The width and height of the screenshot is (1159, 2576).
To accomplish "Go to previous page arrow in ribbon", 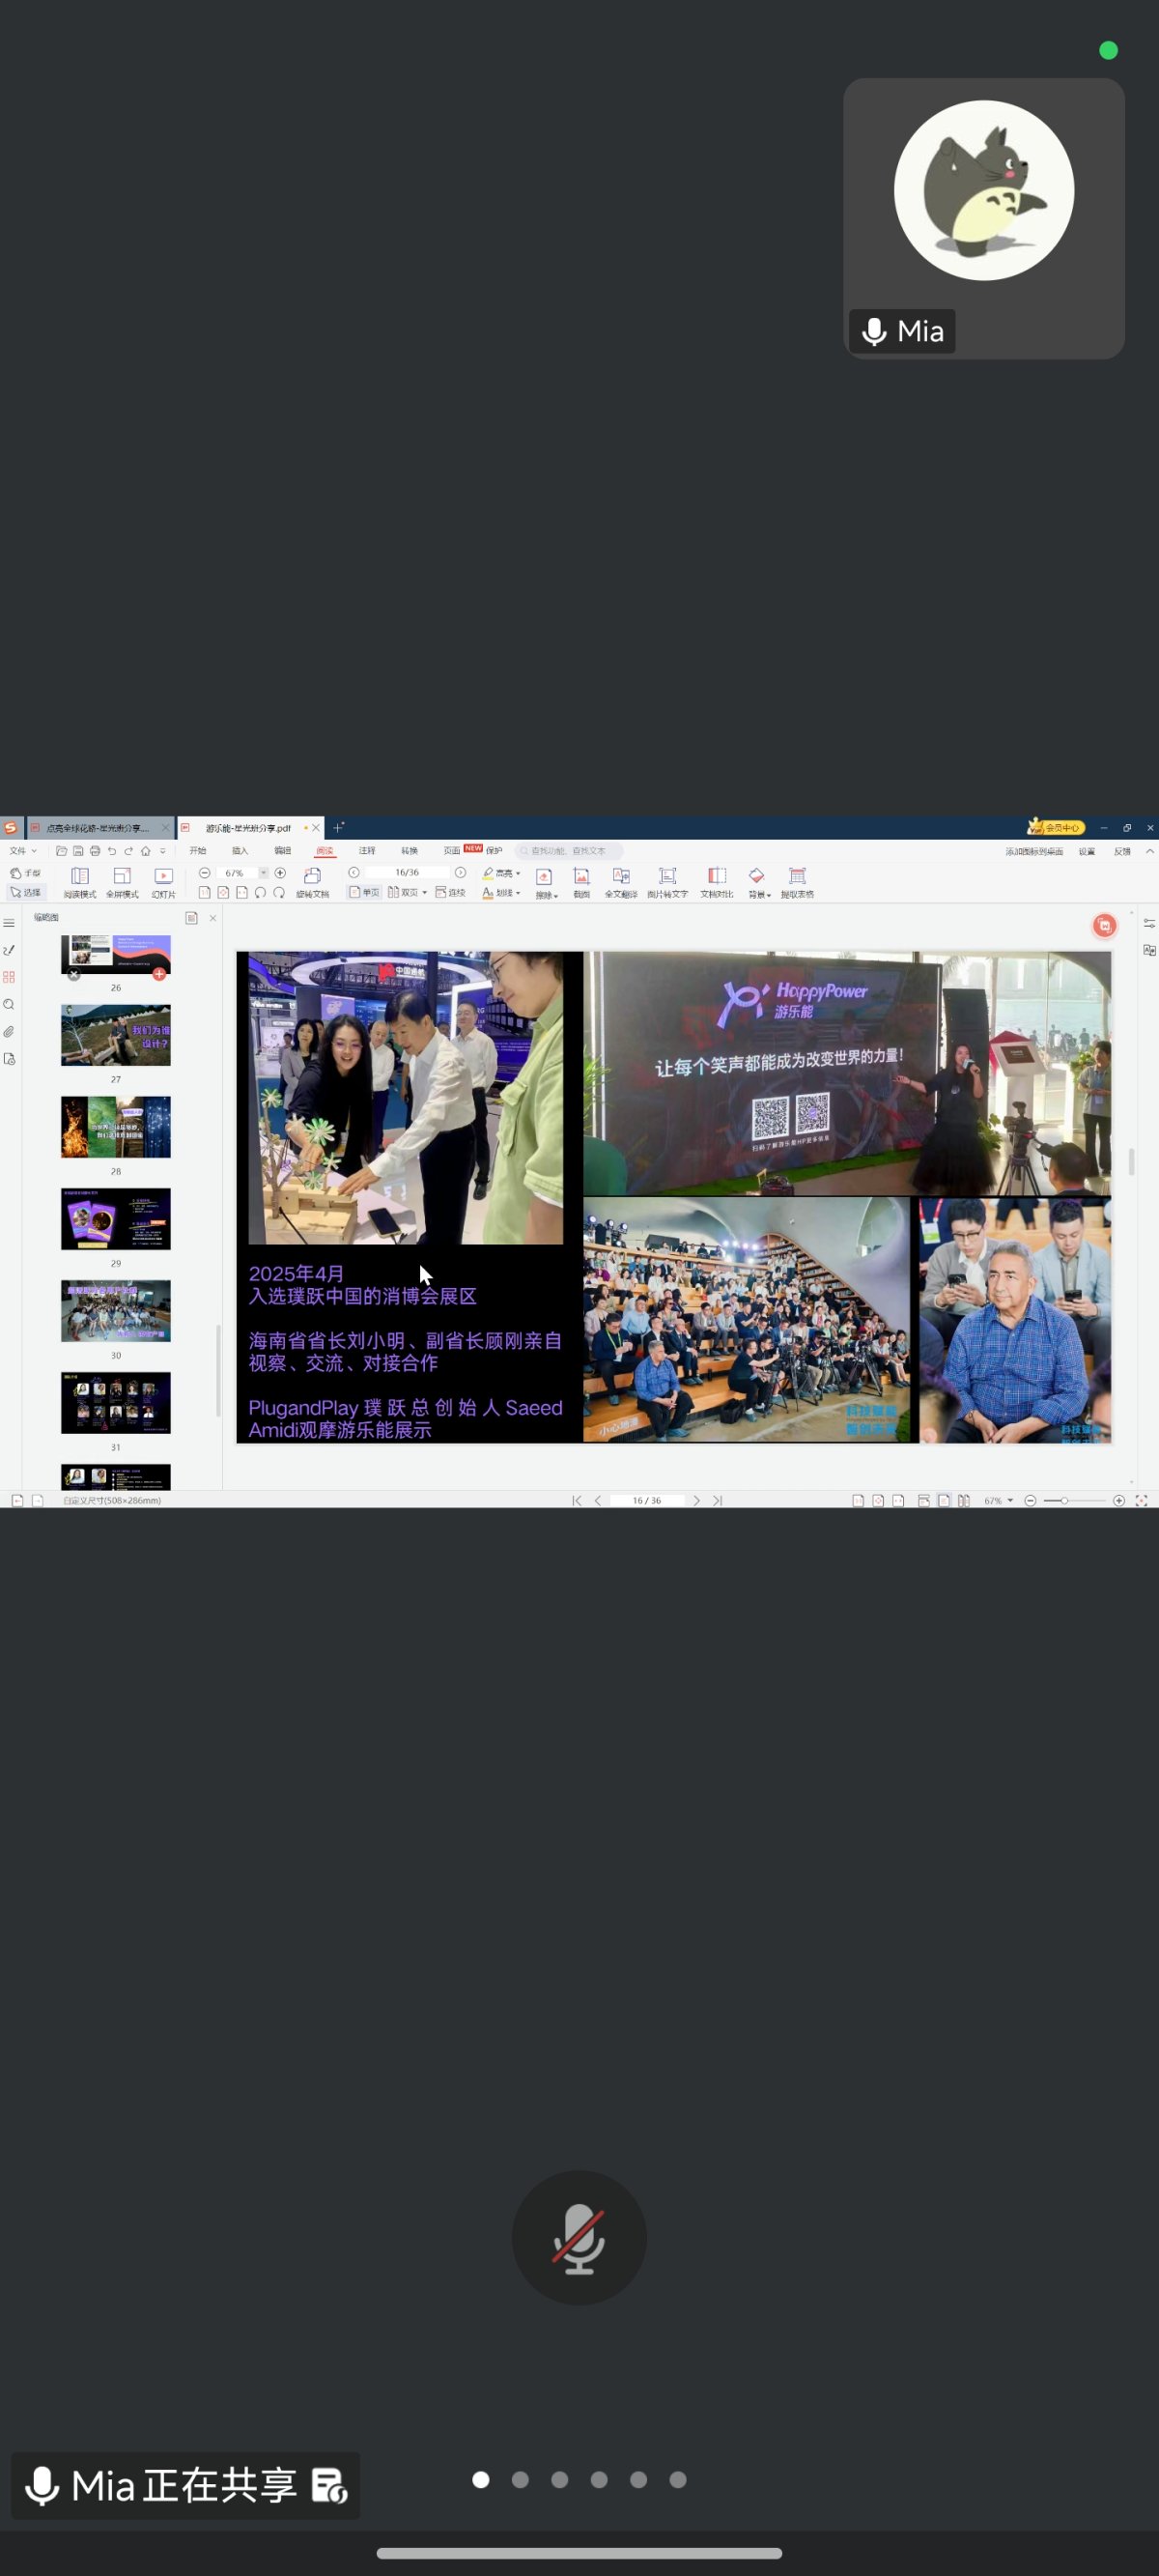I will (354, 873).
